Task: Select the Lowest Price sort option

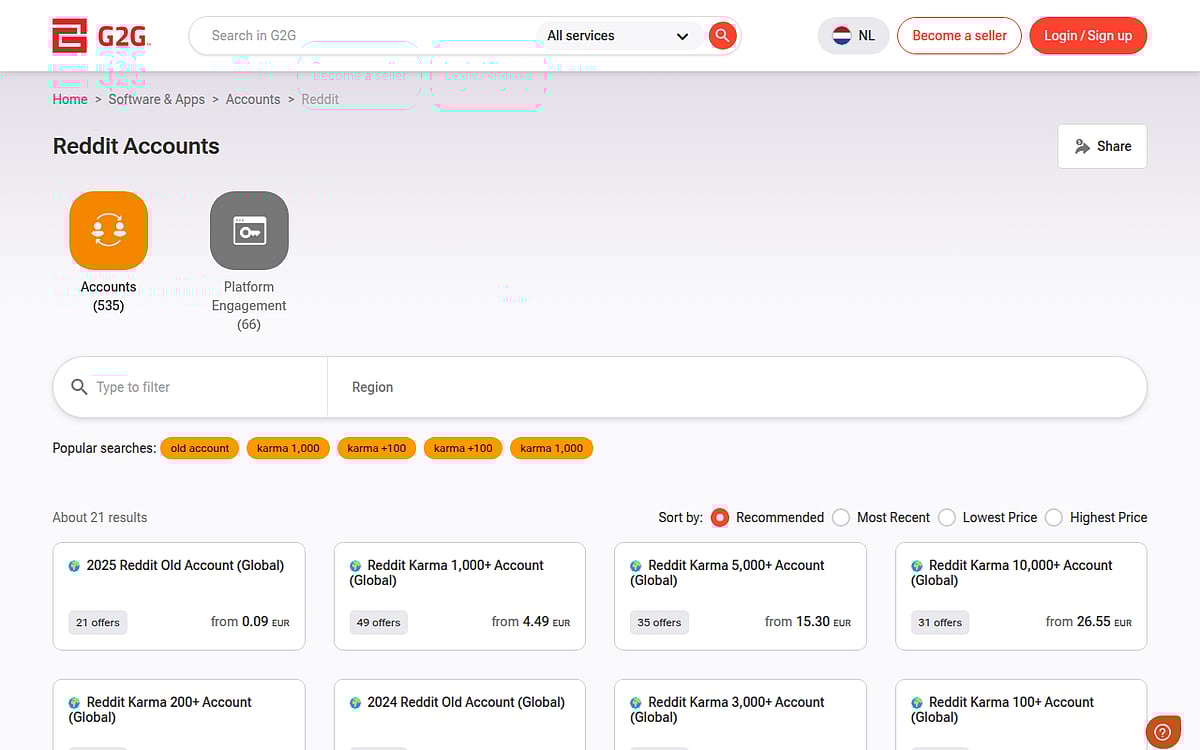Action: [947, 517]
